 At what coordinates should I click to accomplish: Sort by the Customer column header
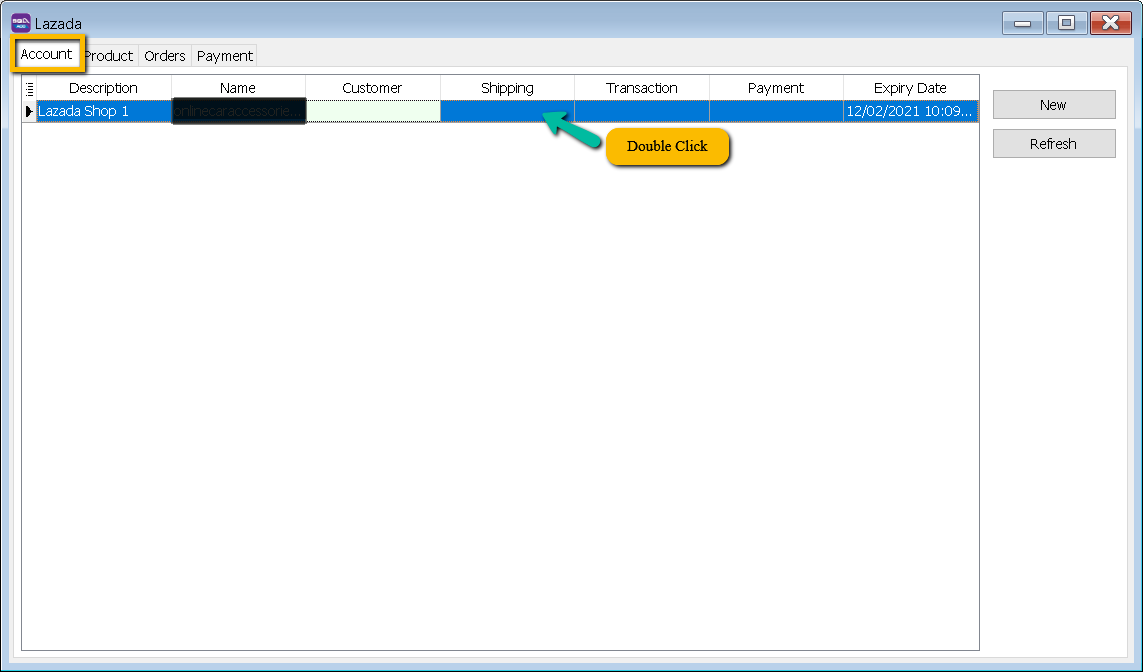pos(372,88)
